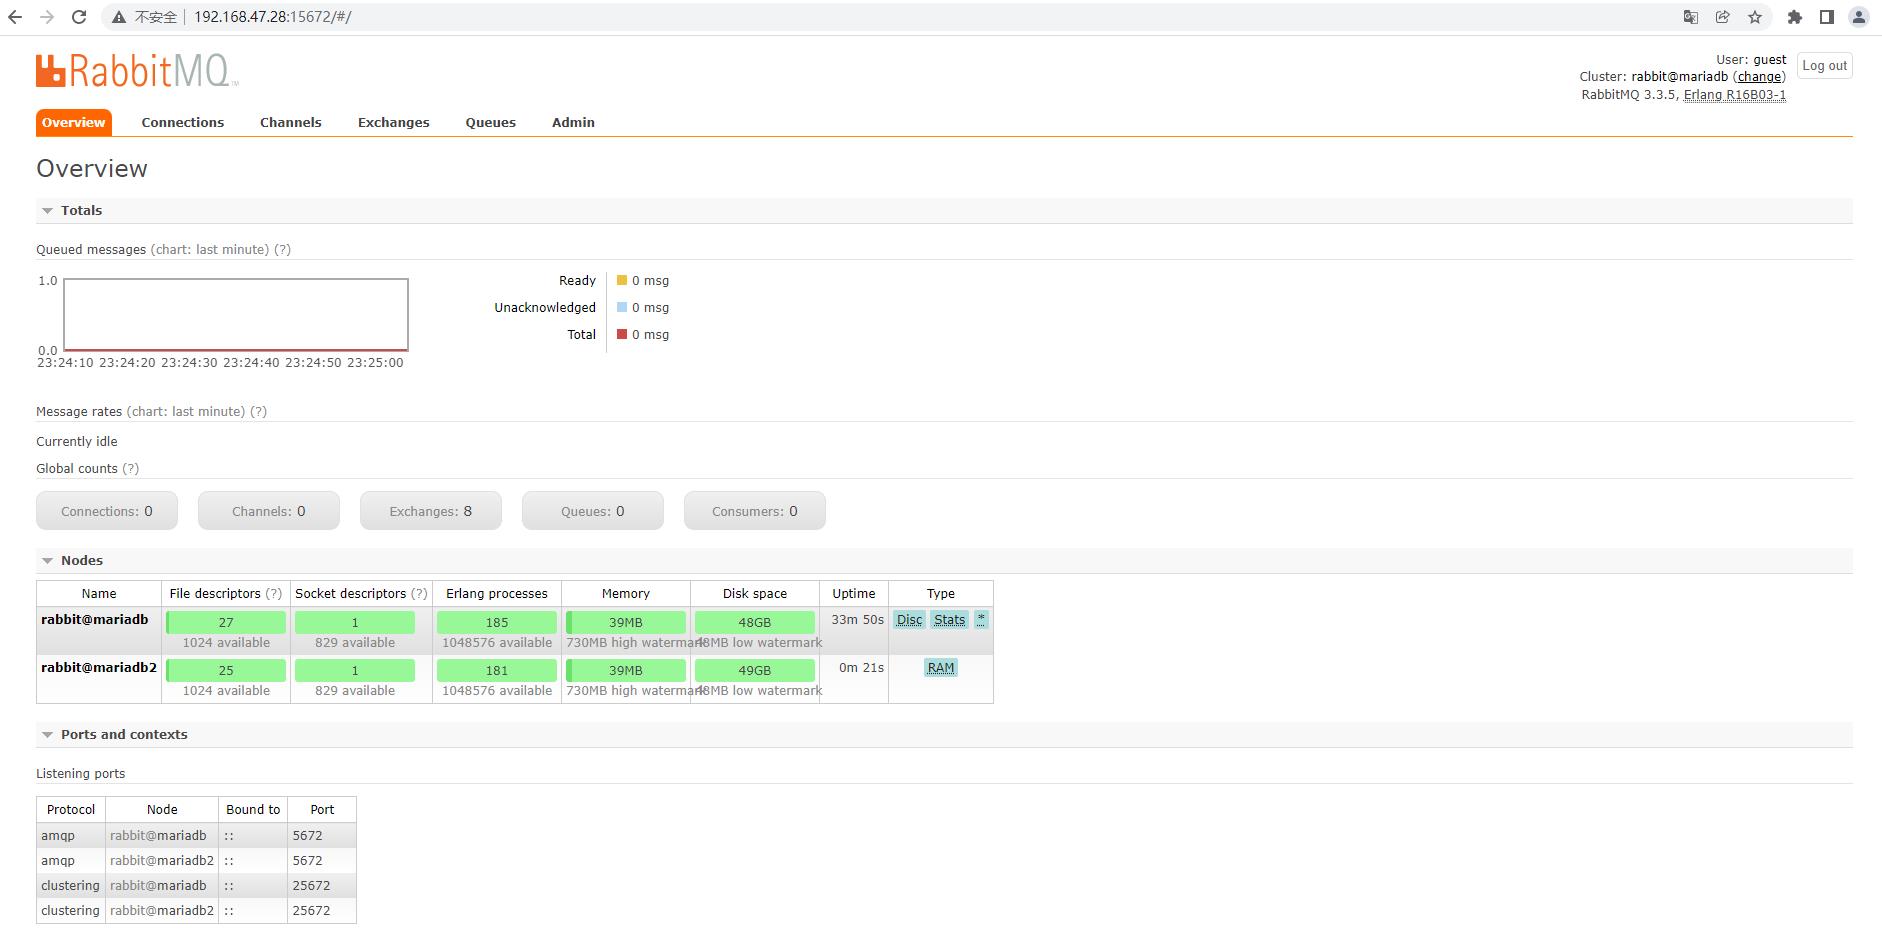Click the insecure site warning icon
The width and height of the screenshot is (1882, 930).
pyautogui.click(x=119, y=17)
